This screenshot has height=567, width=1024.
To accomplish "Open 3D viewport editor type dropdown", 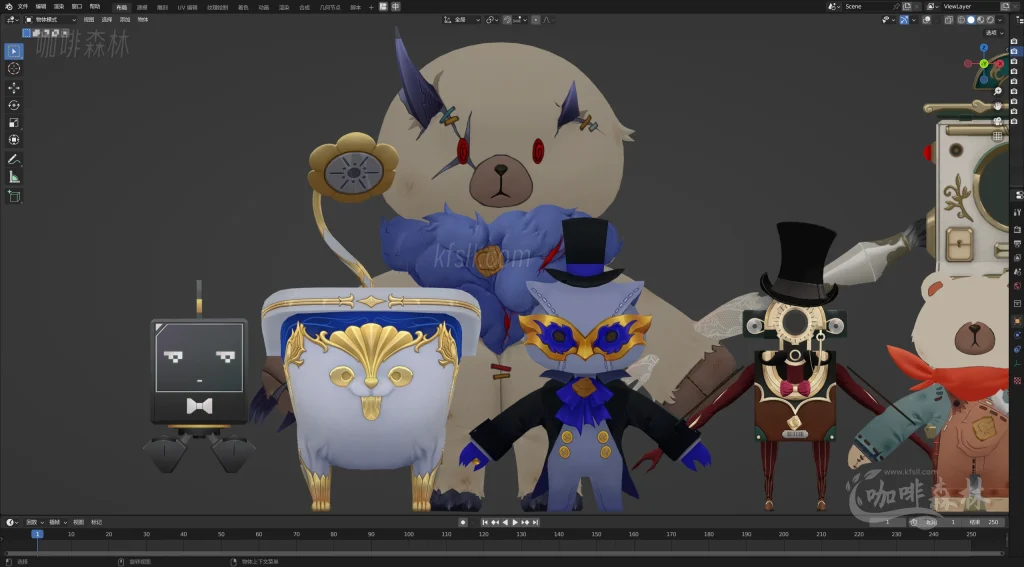I will click(x=13, y=20).
